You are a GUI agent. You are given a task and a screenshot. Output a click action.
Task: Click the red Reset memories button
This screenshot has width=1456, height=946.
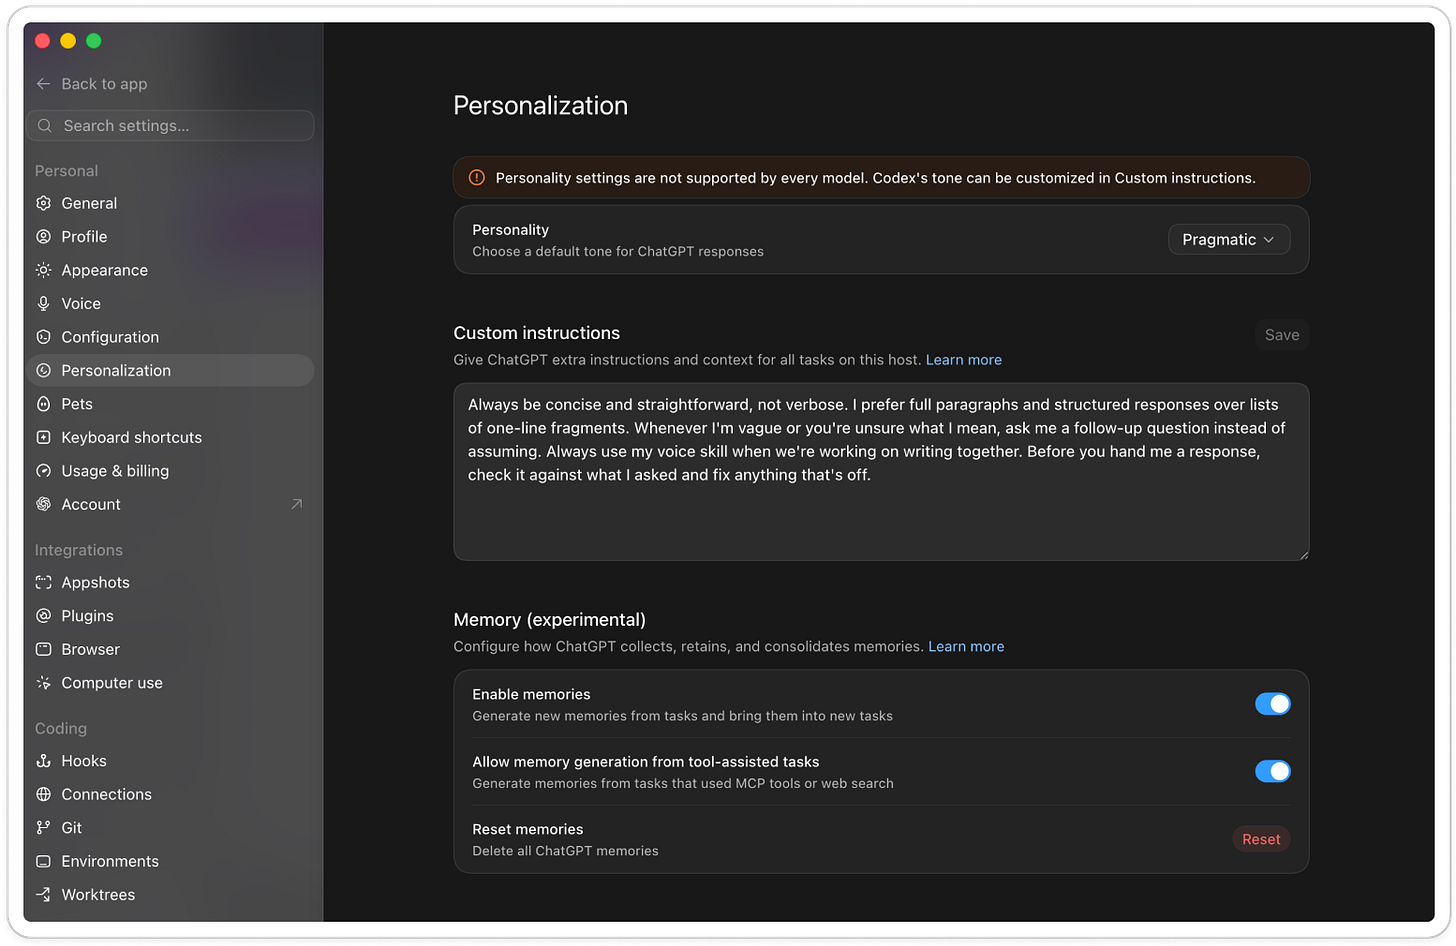1261,840
